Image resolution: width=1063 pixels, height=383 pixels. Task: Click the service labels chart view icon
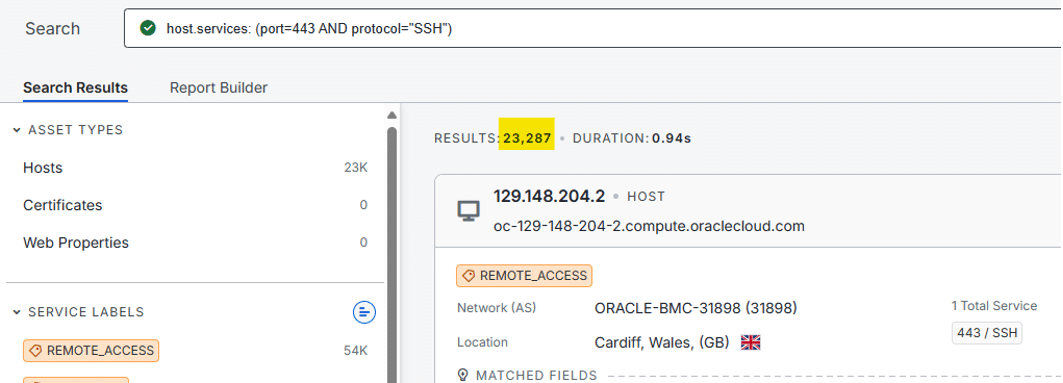coord(365,313)
